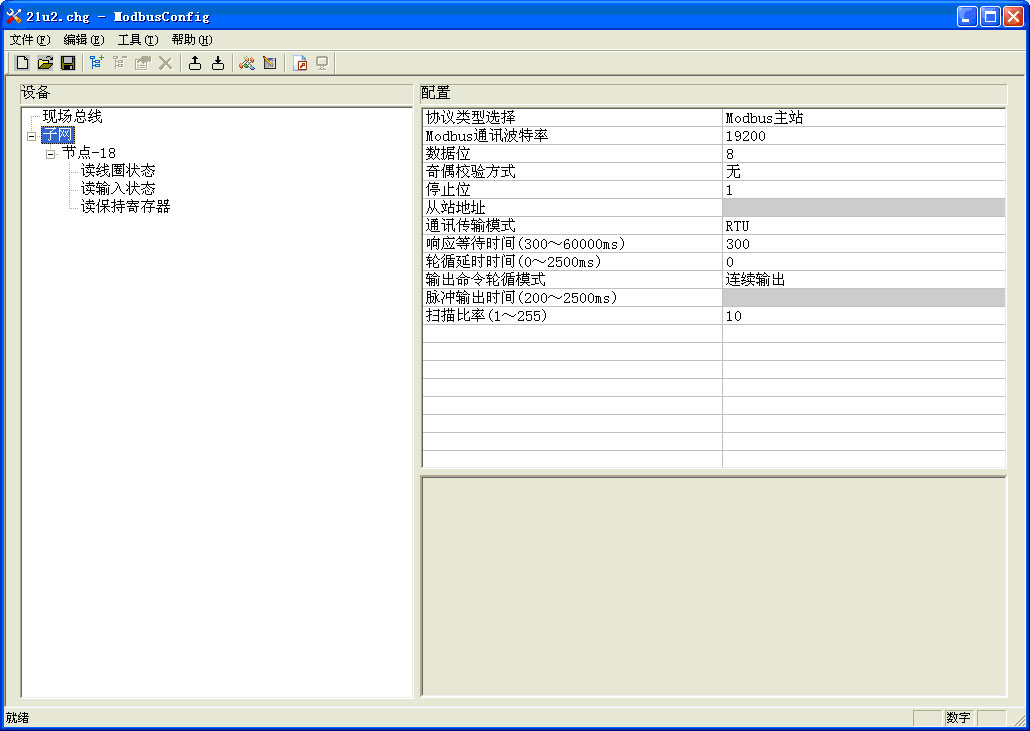Click the New file toolbar icon
The image size is (1030, 731).
tap(22, 63)
